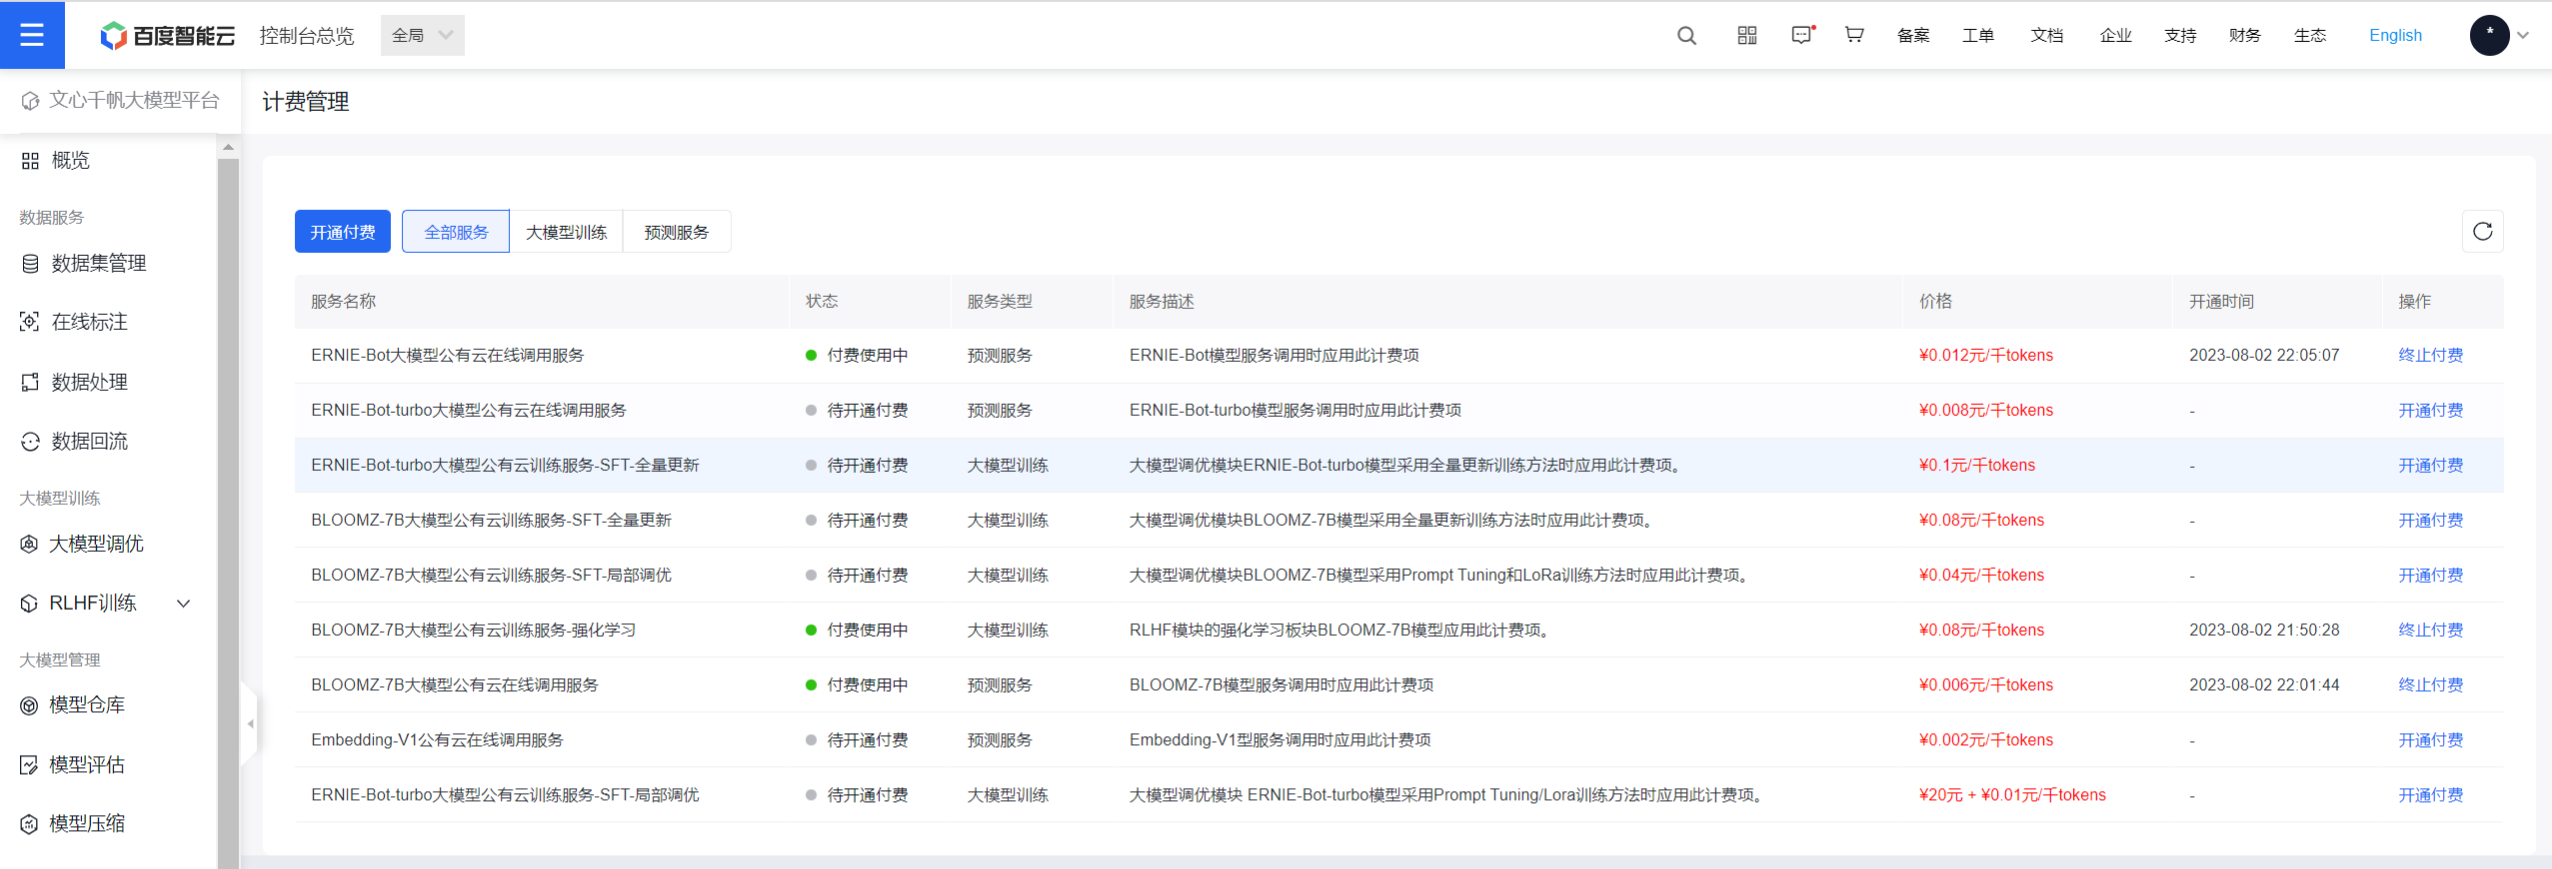
Task: Open 在线标注 in the sidebar
Action: [x=75, y=322]
